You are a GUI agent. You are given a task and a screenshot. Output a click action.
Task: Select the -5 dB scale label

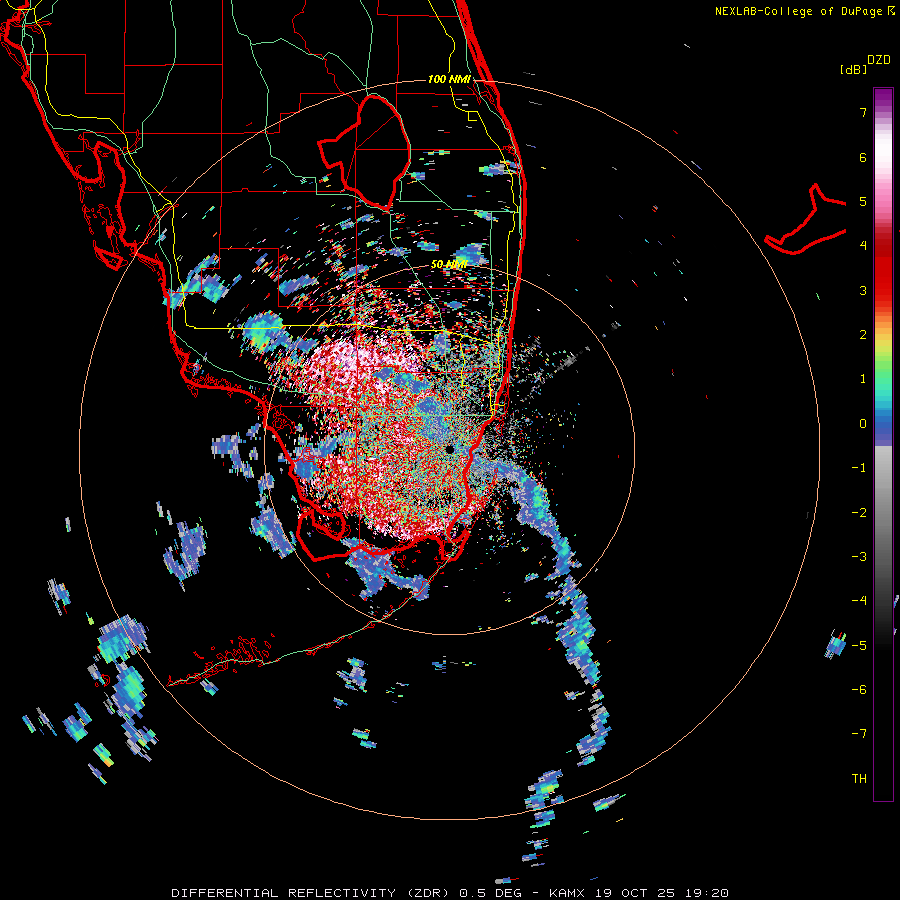point(859,645)
